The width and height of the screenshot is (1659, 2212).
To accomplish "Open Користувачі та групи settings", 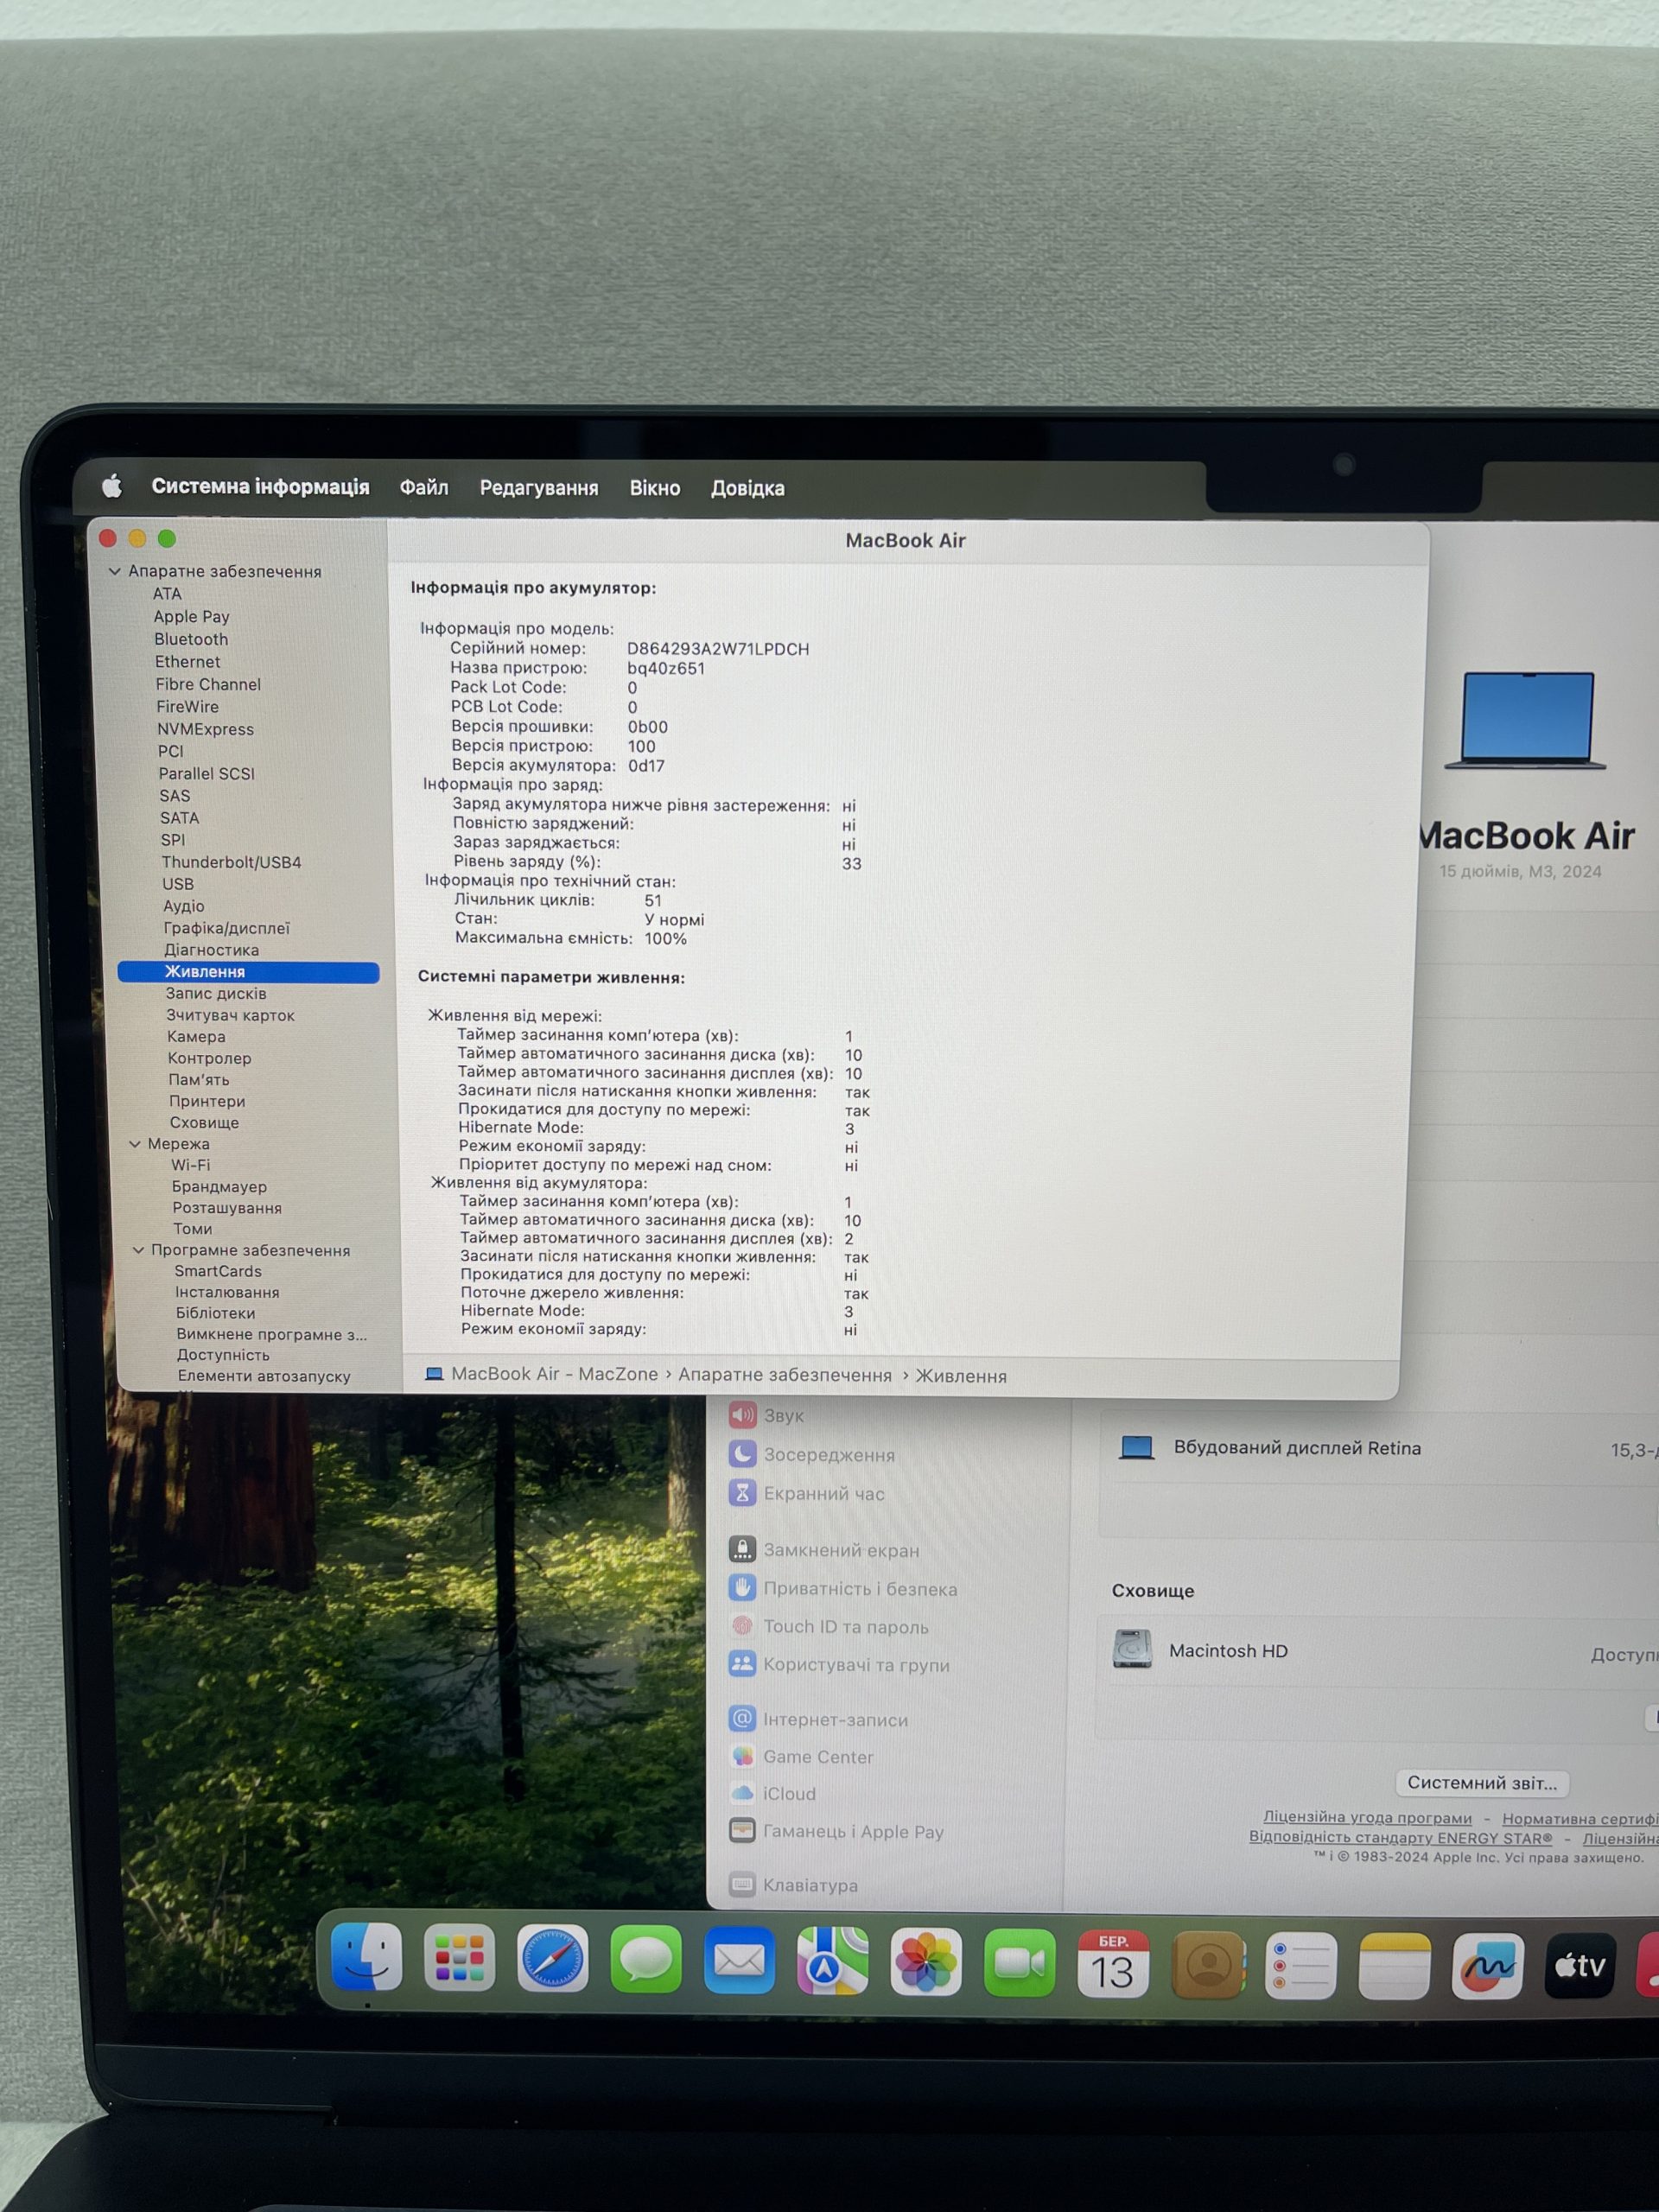I will click(x=840, y=1664).
